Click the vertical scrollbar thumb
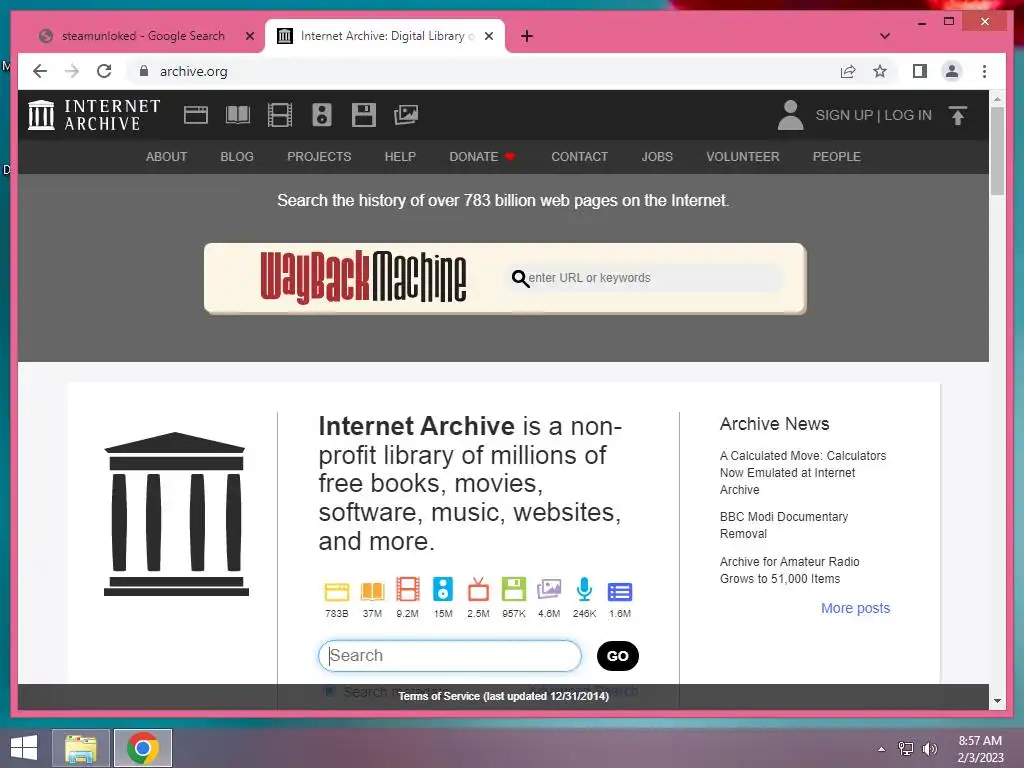This screenshot has height=768, width=1024. pyautogui.click(x=997, y=150)
